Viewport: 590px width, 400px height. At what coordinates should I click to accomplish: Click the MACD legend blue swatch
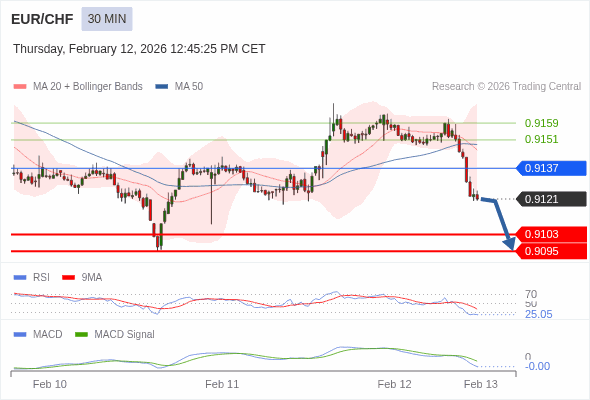[20, 335]
